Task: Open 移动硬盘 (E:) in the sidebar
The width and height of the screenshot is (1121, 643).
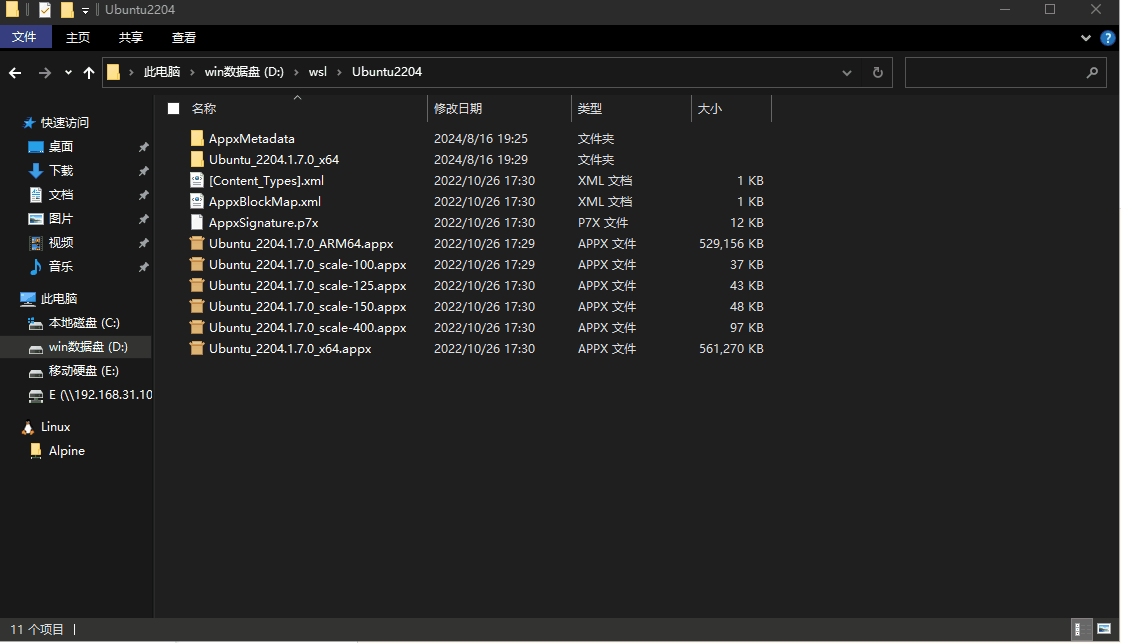Action: 84,371
